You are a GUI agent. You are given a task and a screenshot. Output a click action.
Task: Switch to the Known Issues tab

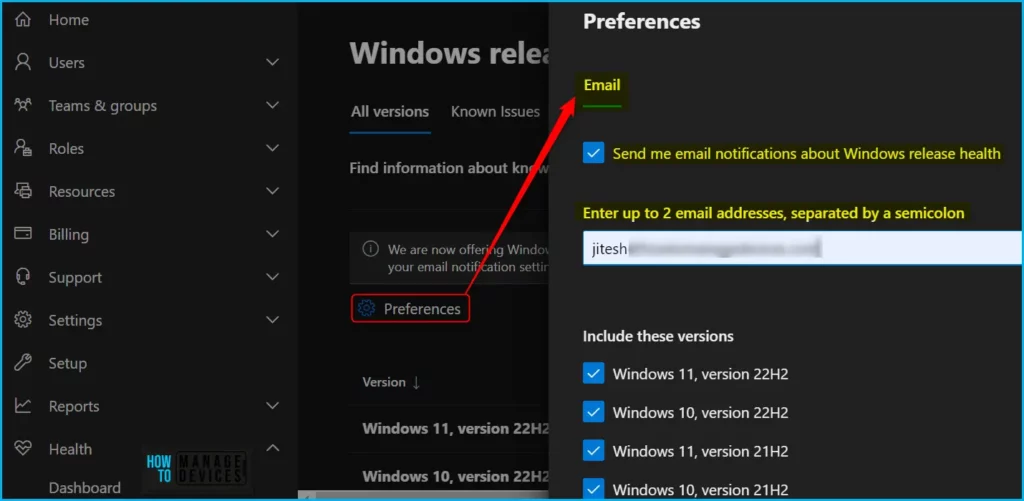[495, 112]
